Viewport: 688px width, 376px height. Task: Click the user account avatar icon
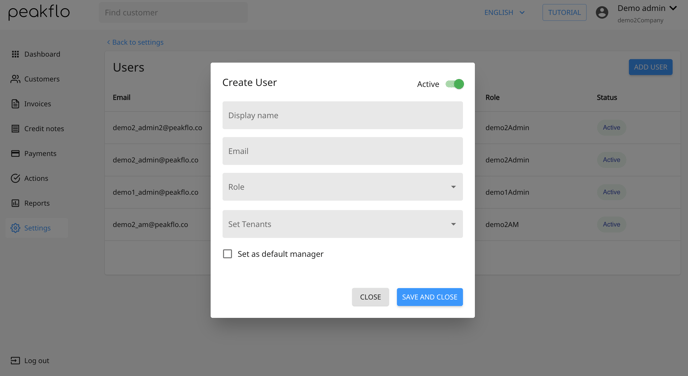coord(602,12)
